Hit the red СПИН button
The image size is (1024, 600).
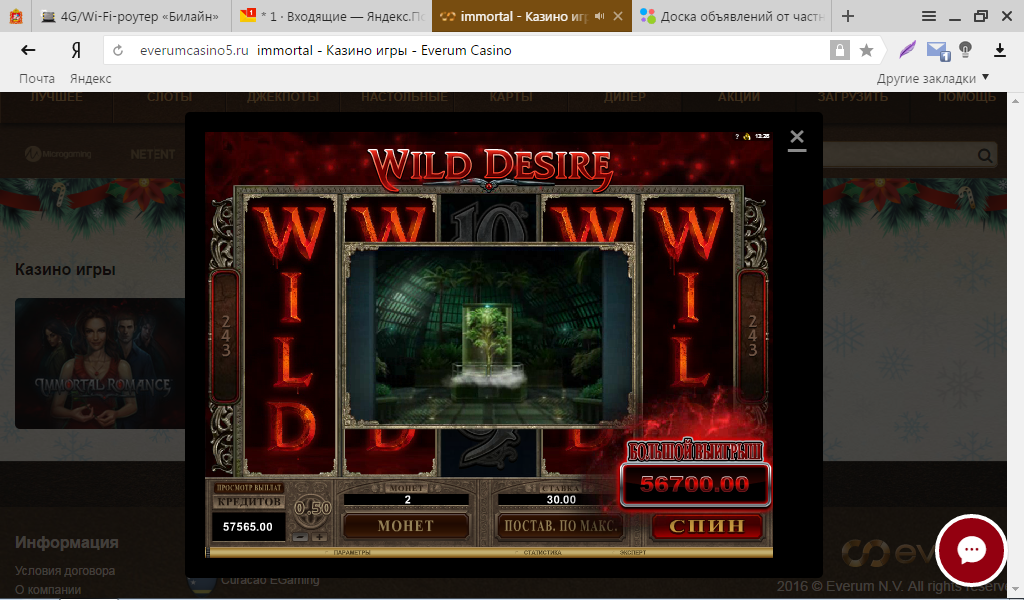[707, 526]
